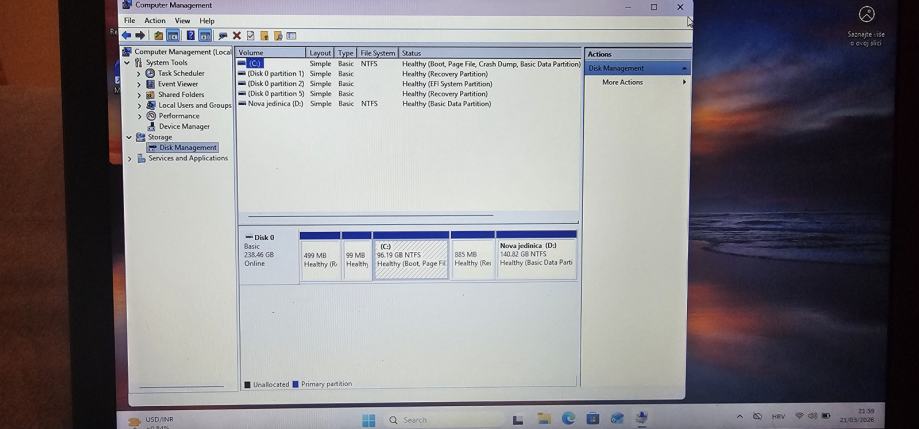919x429 pixels.
Task: Open the More Actions submenu arrow
Action: pos(684,82)
